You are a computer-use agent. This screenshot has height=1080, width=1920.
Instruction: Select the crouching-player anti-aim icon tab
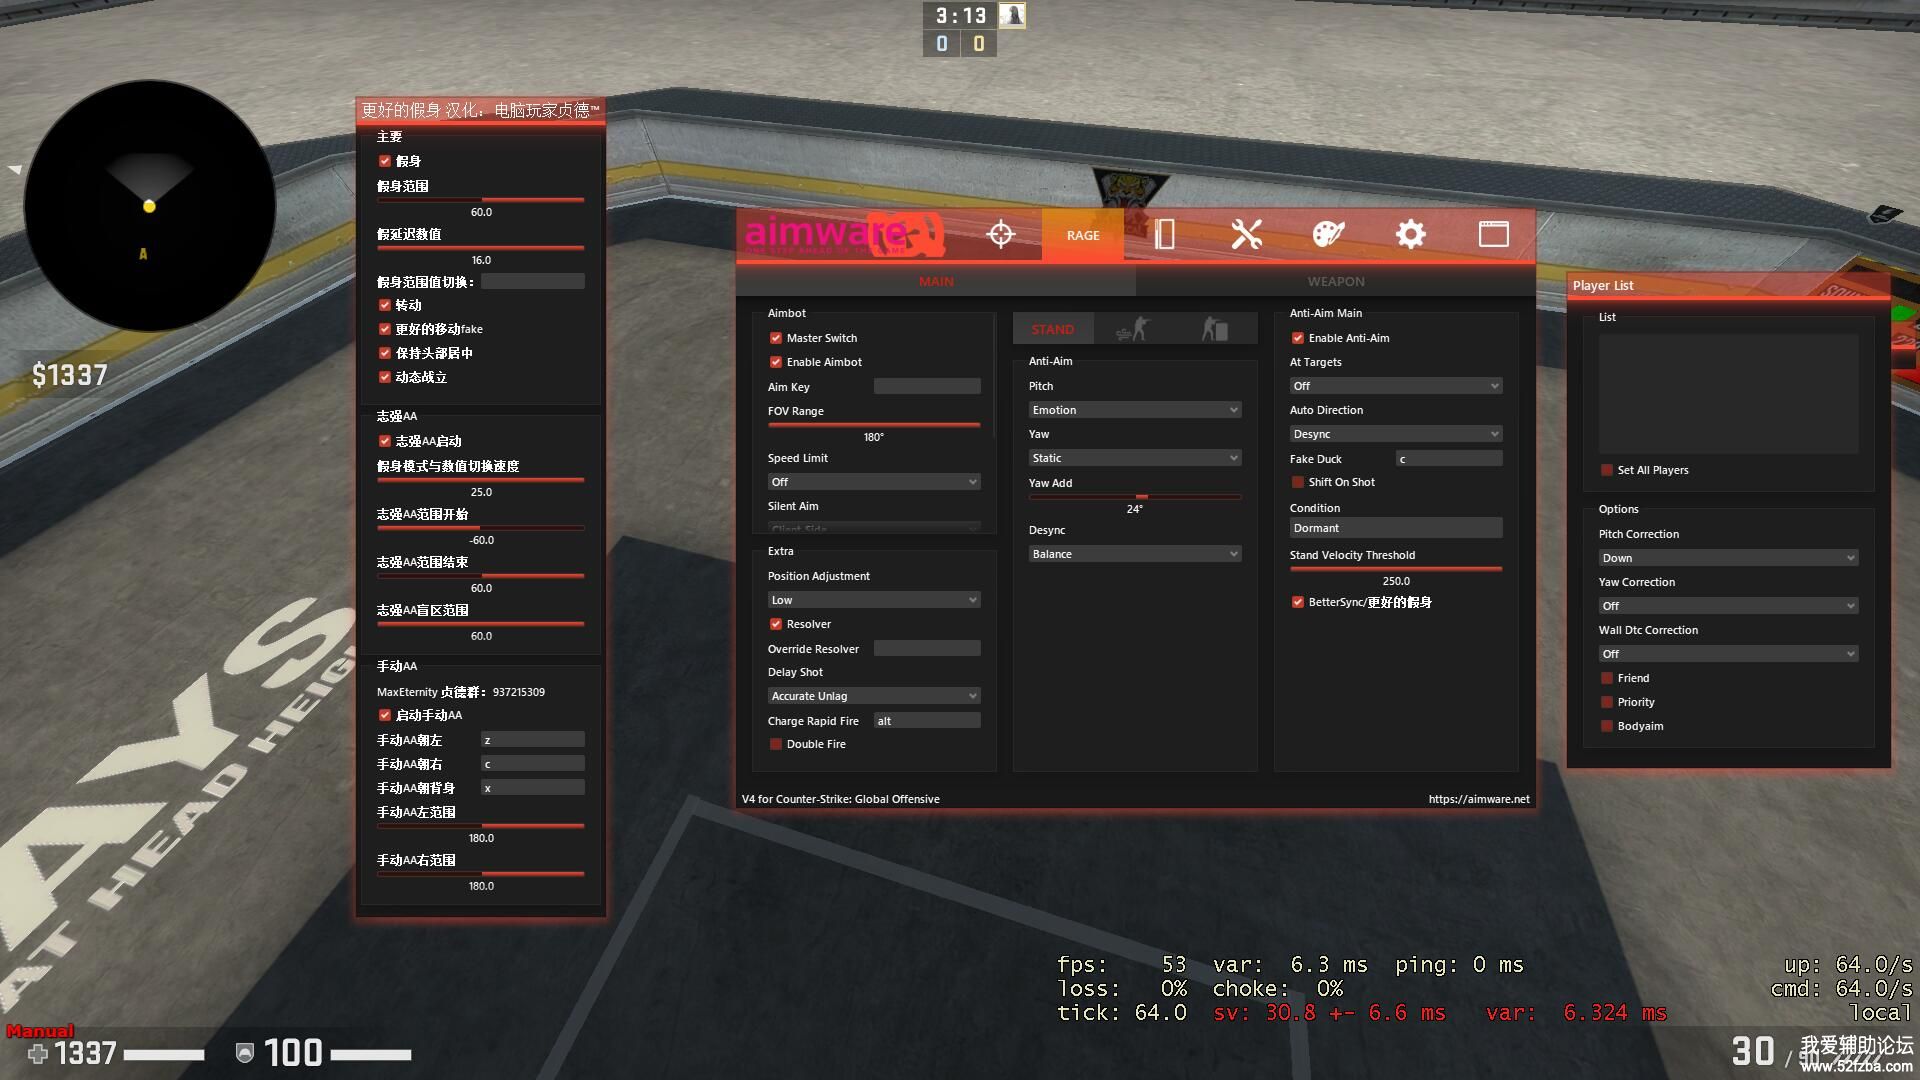pos(1215,329)
